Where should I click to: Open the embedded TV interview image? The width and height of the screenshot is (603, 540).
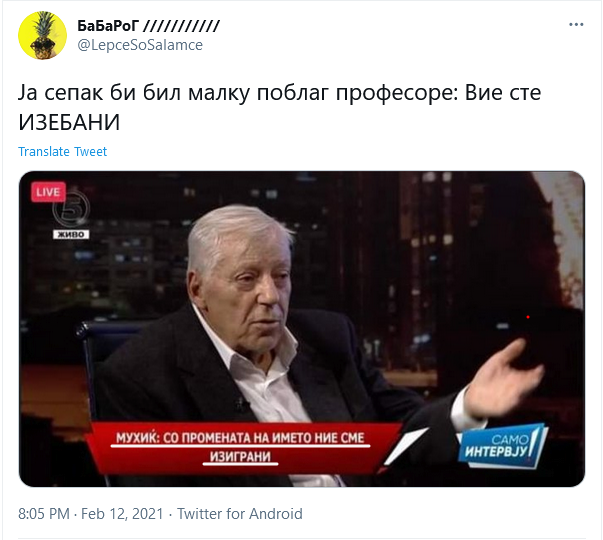point(302,329)
